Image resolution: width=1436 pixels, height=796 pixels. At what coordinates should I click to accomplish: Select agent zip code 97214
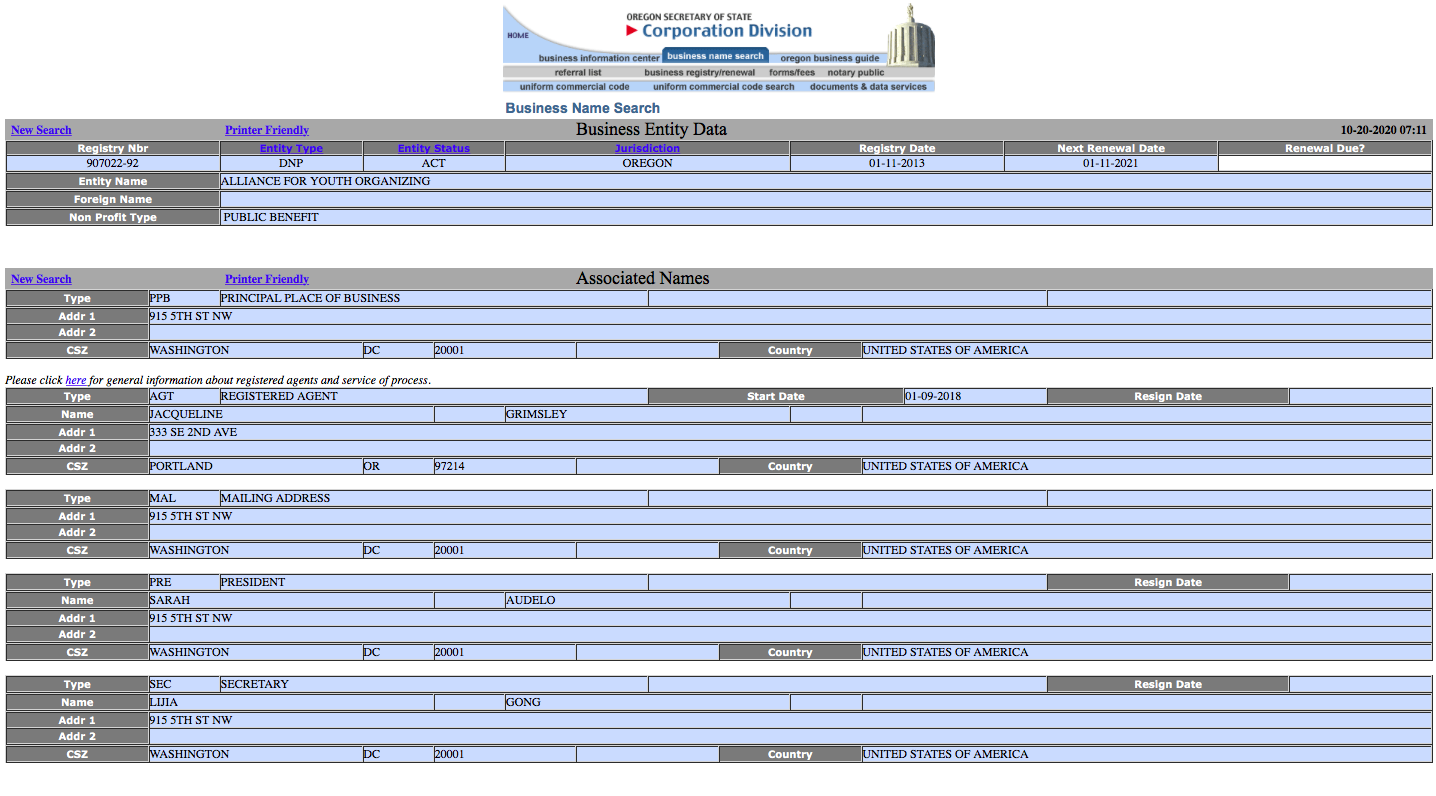tap(449, 466)
